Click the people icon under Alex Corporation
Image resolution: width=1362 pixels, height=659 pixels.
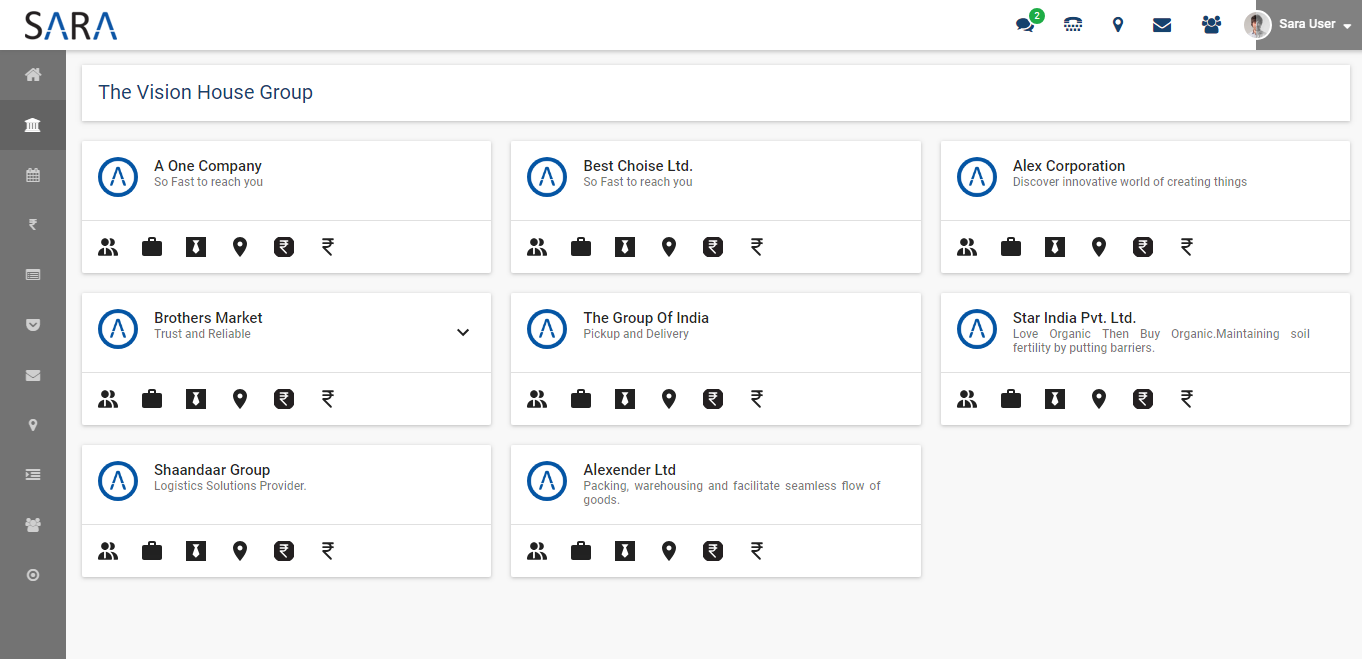967,247
